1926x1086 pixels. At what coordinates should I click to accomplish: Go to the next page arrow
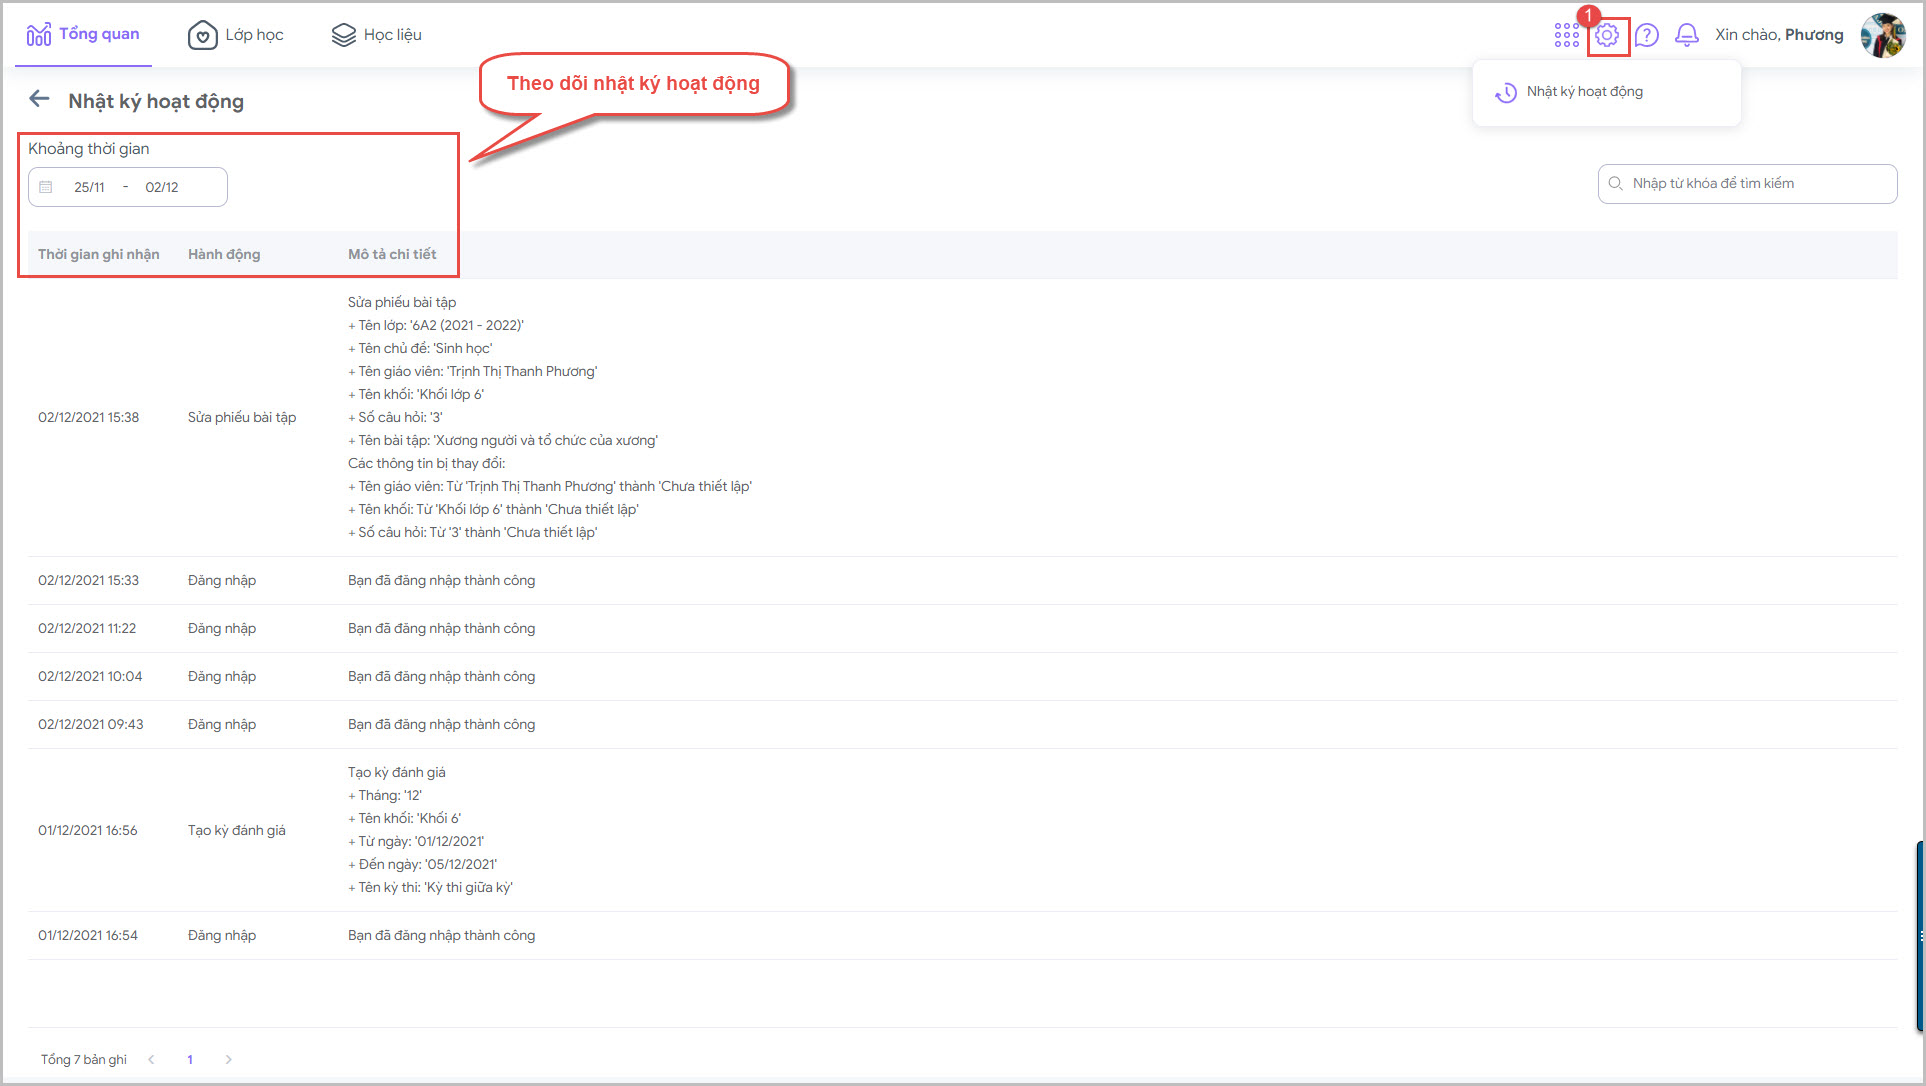[229, 1059]
